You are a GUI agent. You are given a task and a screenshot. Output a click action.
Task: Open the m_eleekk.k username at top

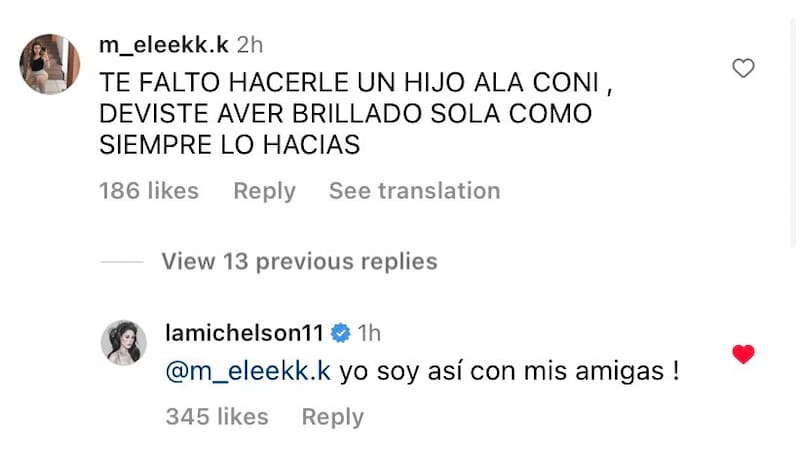point(164,45)
